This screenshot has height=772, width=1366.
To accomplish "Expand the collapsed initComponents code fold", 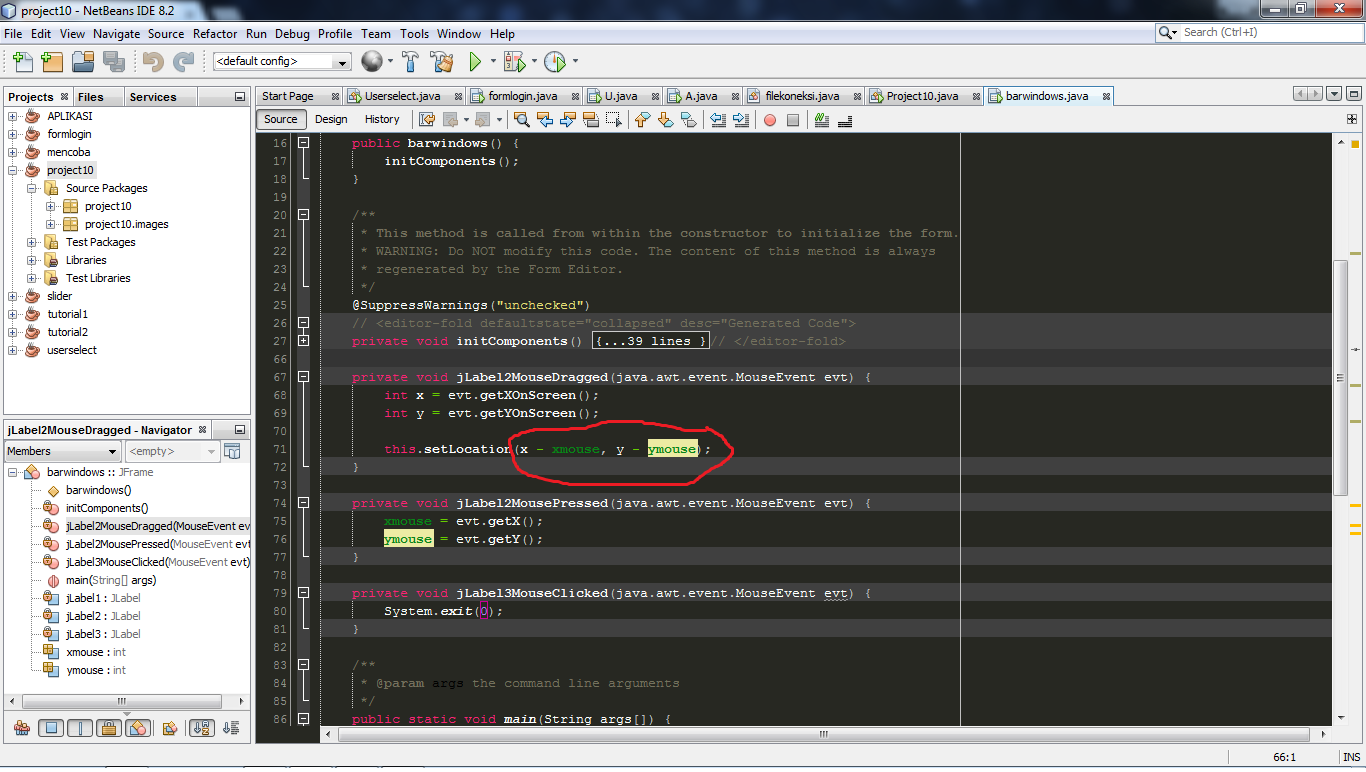I will click(303, 341).
